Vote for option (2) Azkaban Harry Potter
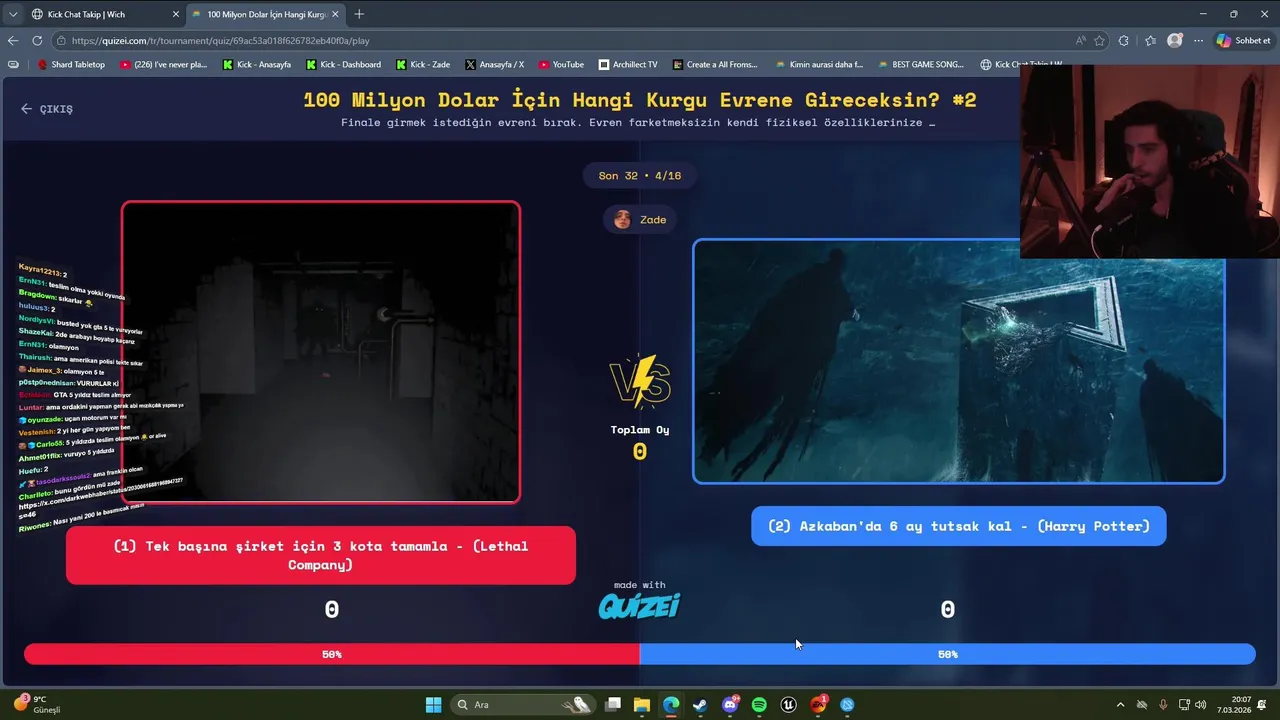 (958, 526)
